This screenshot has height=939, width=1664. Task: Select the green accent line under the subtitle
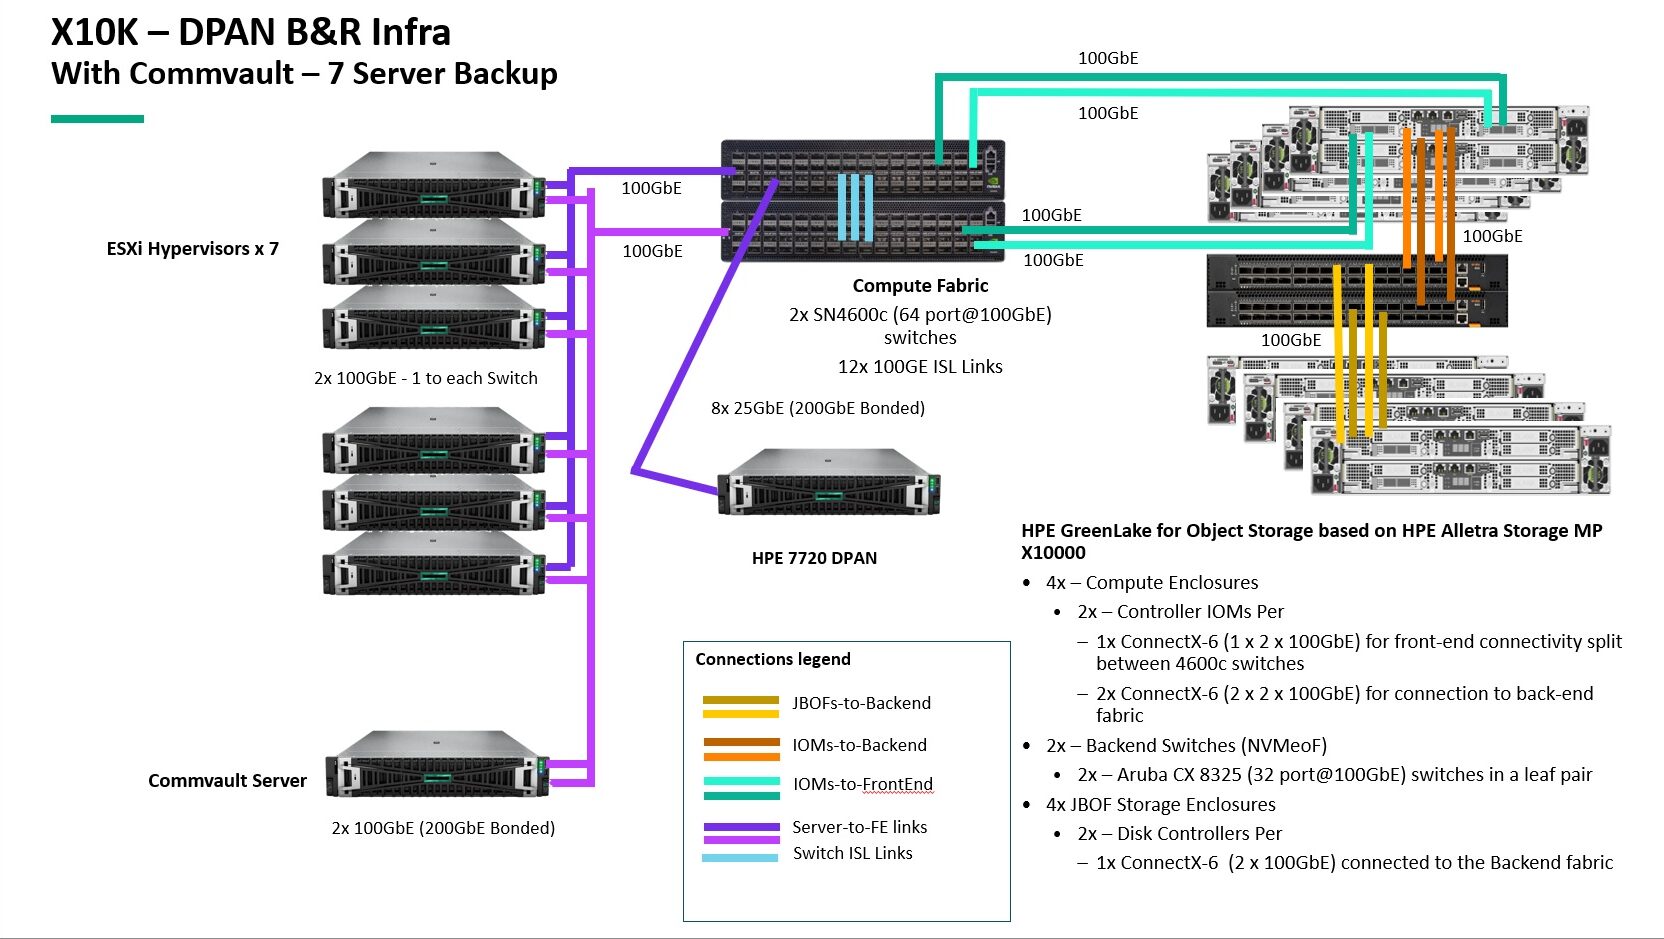coord(97,119)
